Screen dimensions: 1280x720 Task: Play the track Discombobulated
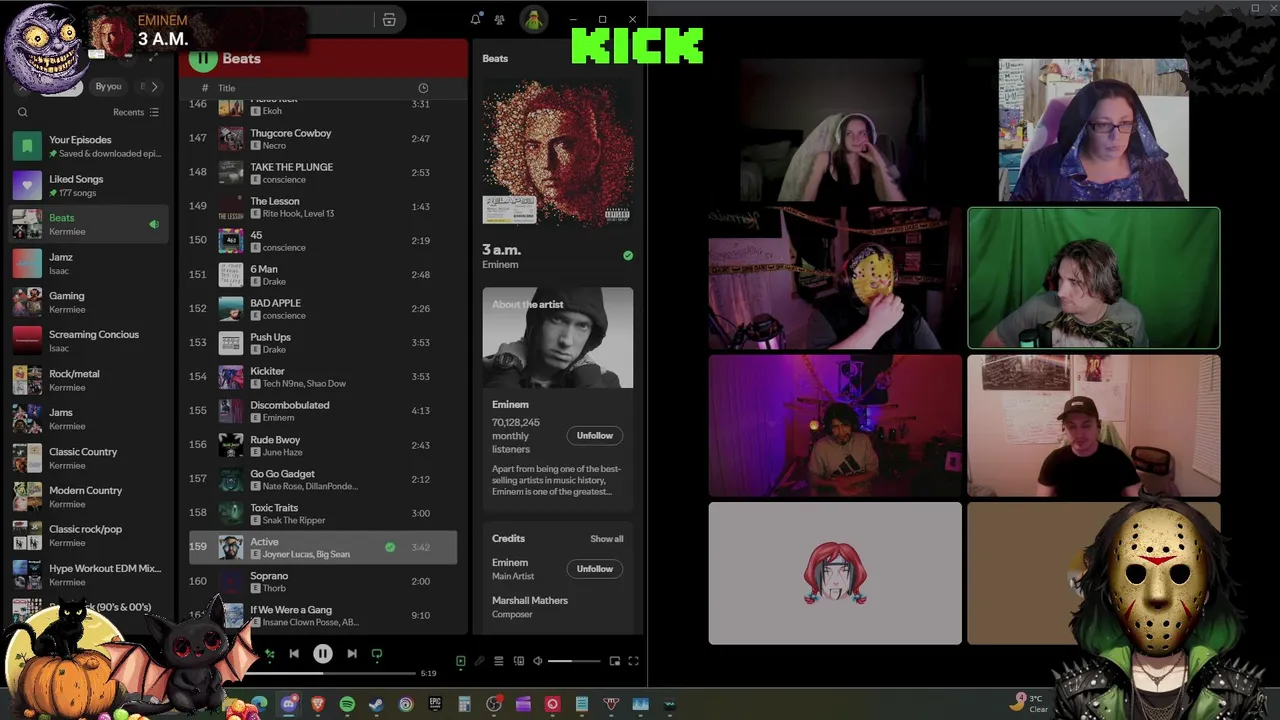tap(323, 411)
